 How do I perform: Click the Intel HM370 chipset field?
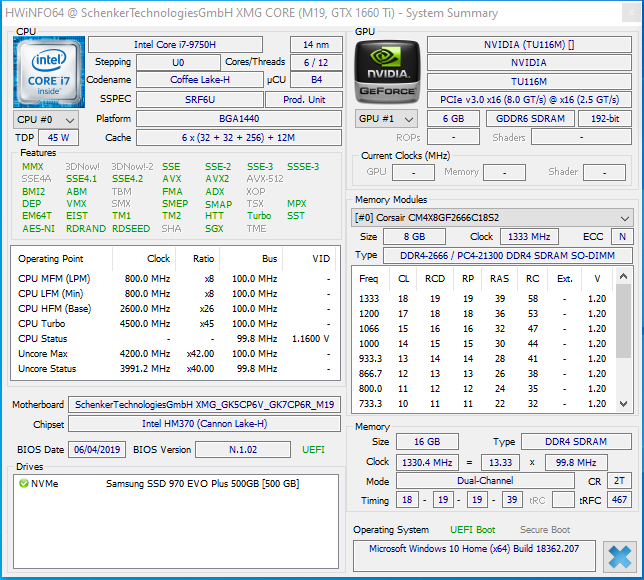(x=205, y=423)
